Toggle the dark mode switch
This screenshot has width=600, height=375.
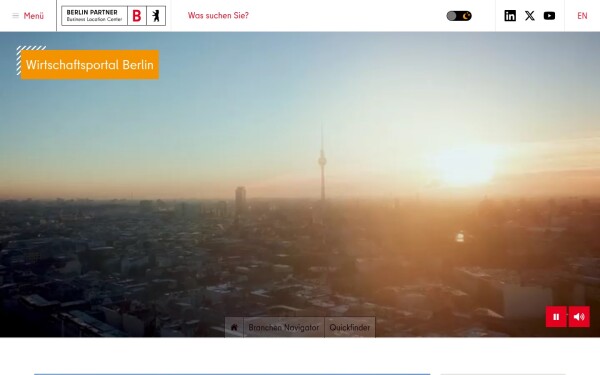point(459,16)
